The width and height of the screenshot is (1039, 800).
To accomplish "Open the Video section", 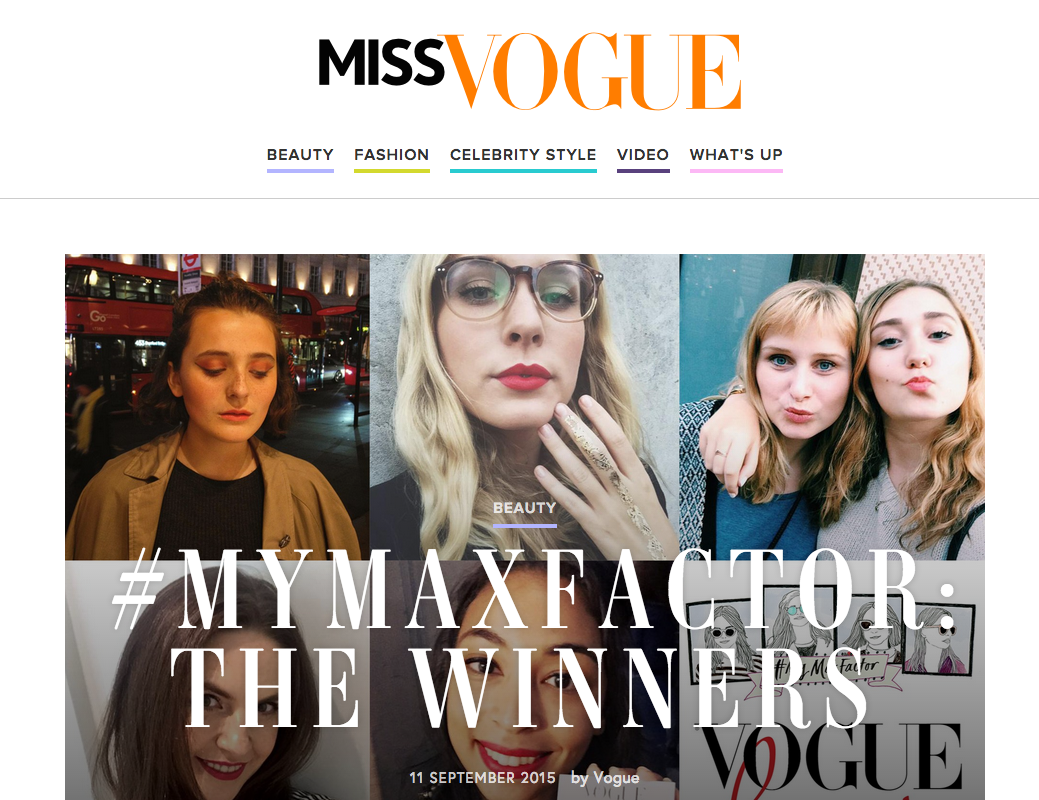I will click(x=643, y=155).
